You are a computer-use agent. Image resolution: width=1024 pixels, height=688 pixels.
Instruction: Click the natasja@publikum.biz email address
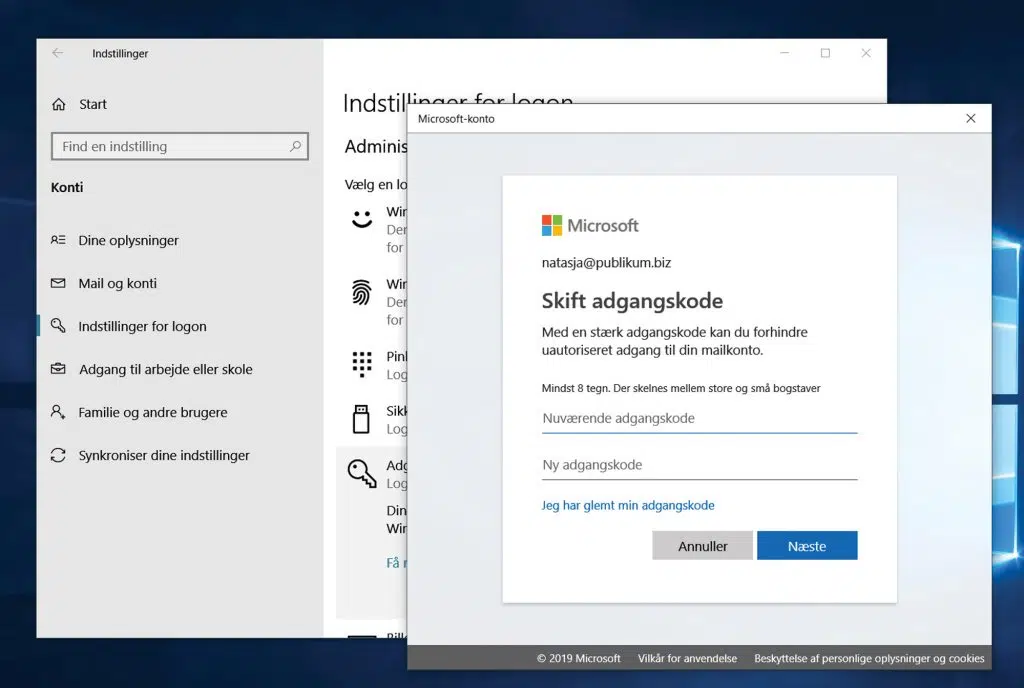pos(607,262)
